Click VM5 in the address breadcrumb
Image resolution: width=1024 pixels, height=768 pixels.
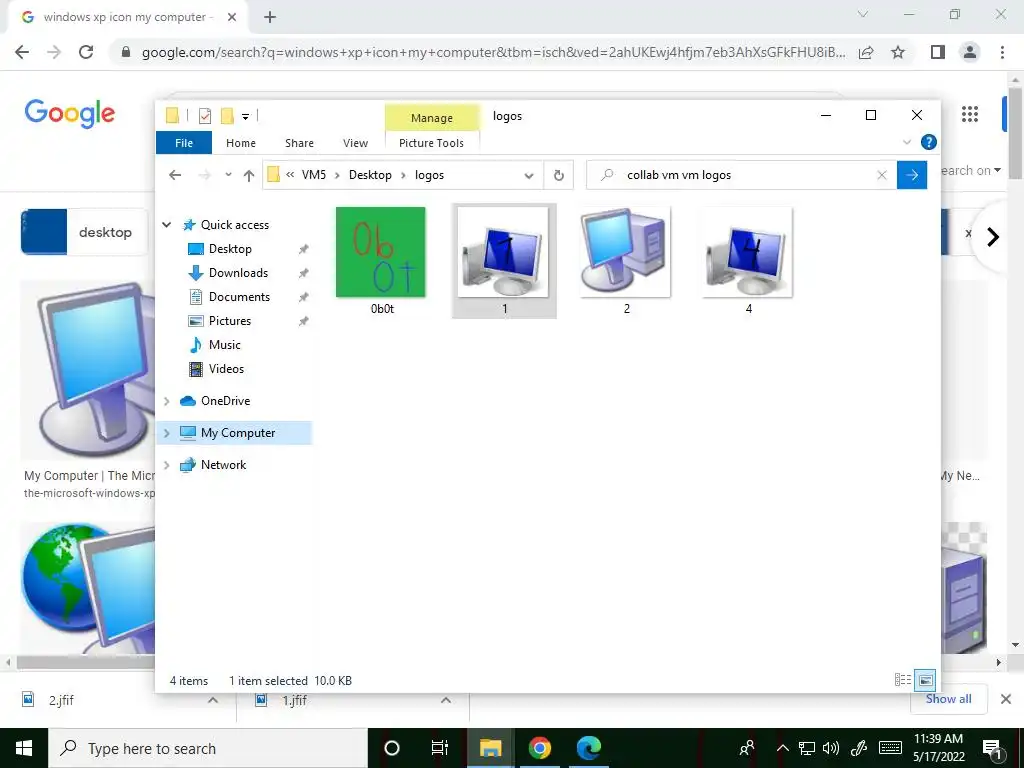(313, 175)
